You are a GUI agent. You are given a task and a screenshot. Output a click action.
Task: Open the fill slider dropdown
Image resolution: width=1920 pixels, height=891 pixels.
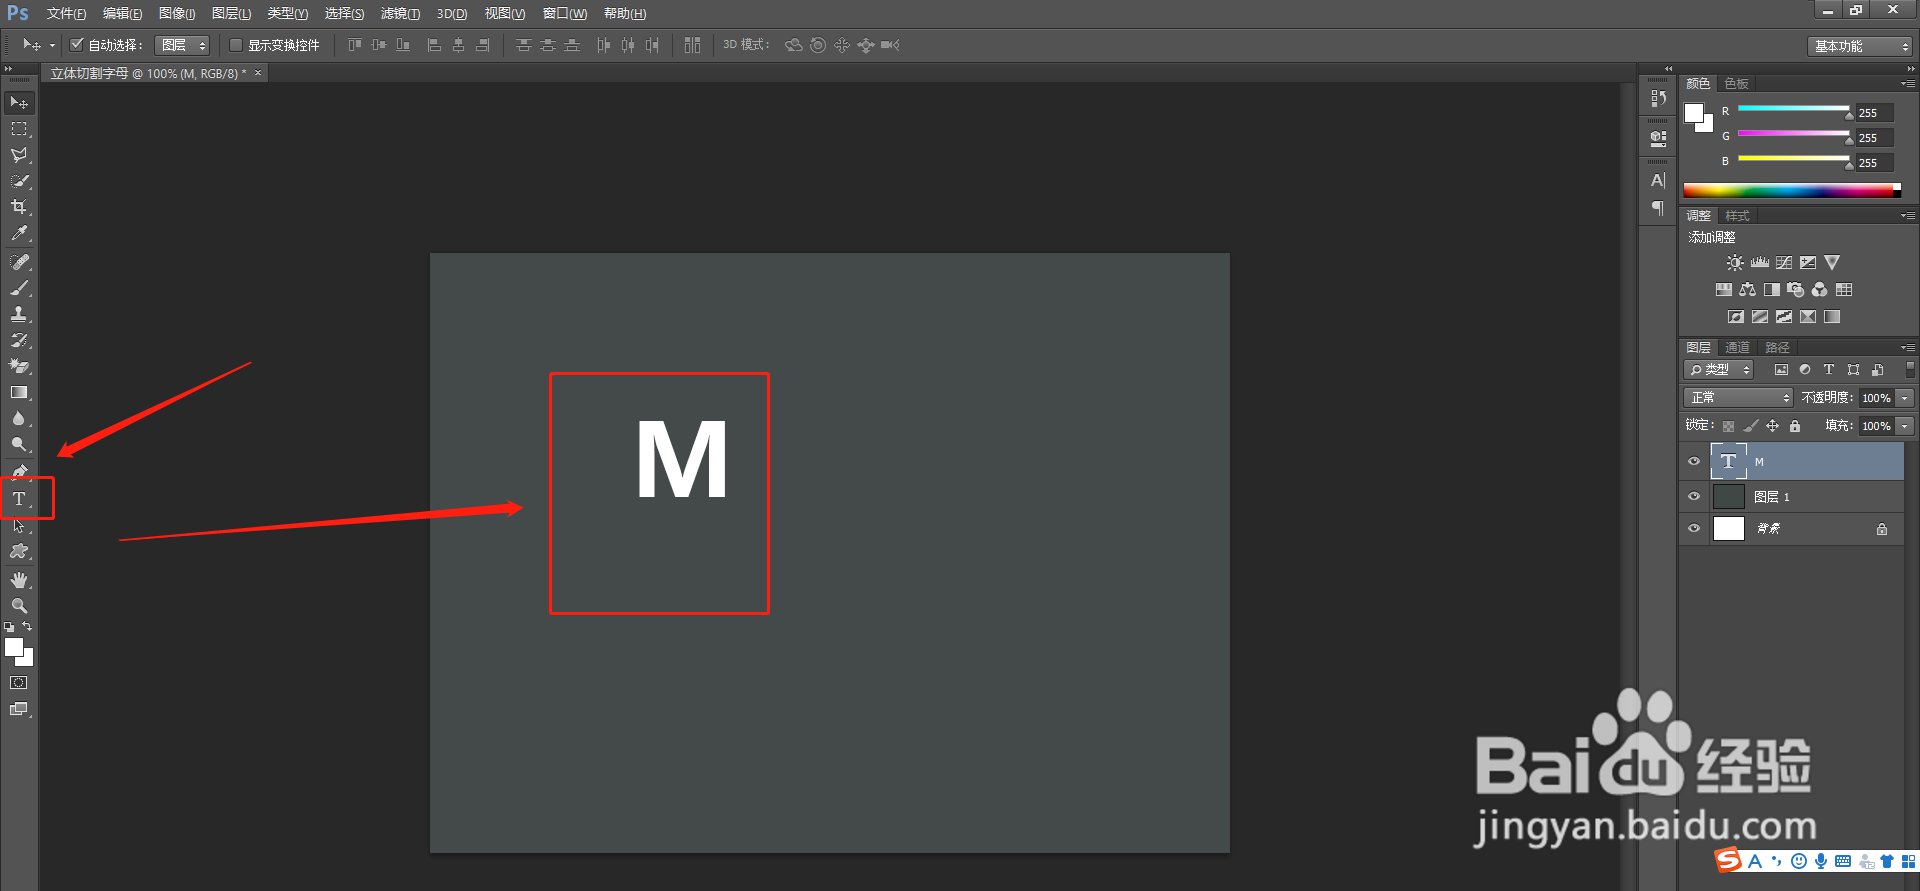1905,426
